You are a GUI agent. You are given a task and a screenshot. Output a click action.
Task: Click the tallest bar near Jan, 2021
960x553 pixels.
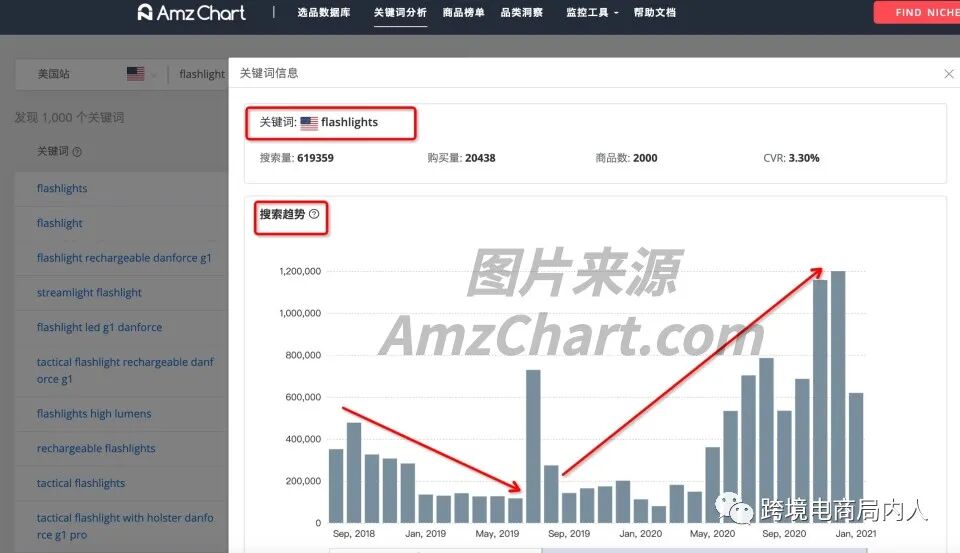[838, 397]
